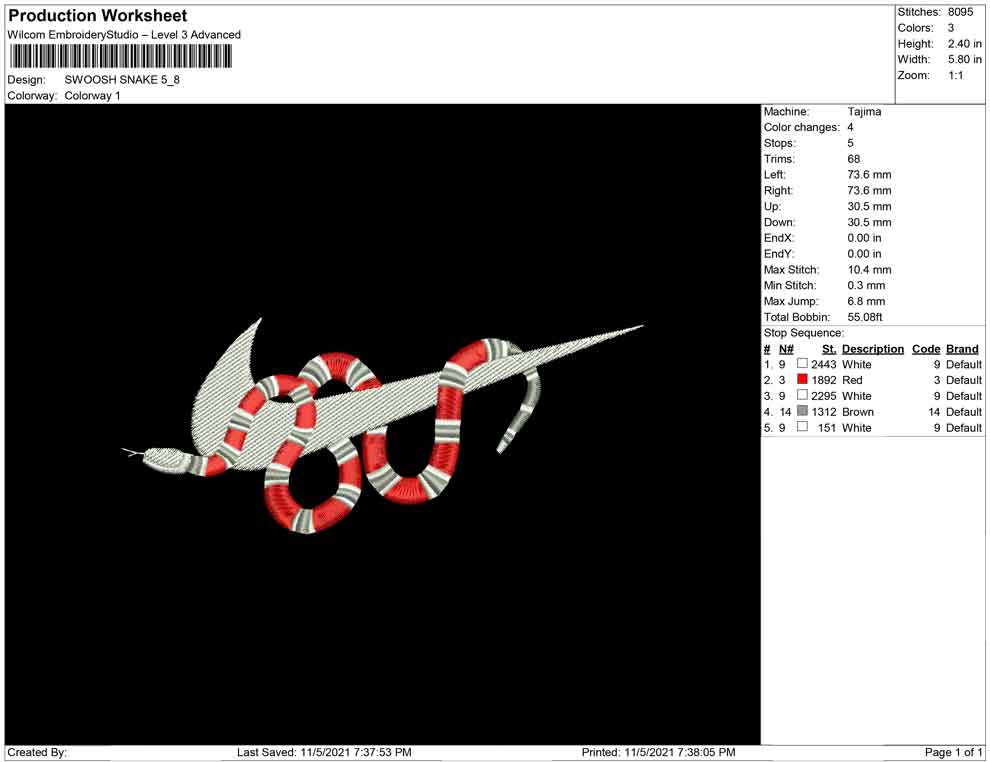Click the 'Code' column header
Screen dimensions: 990x762
click(926, 349)
